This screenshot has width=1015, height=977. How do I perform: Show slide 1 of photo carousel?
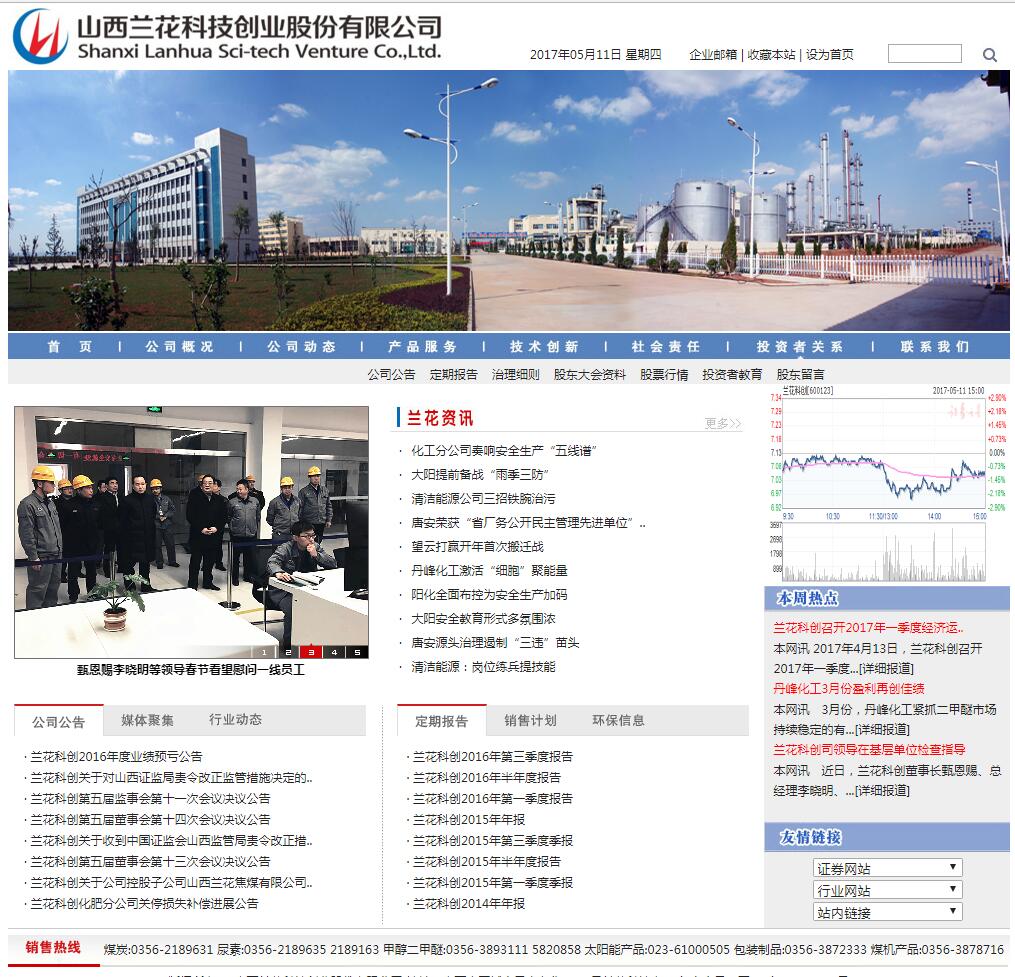pyautogui.click(x=264, y=652)
